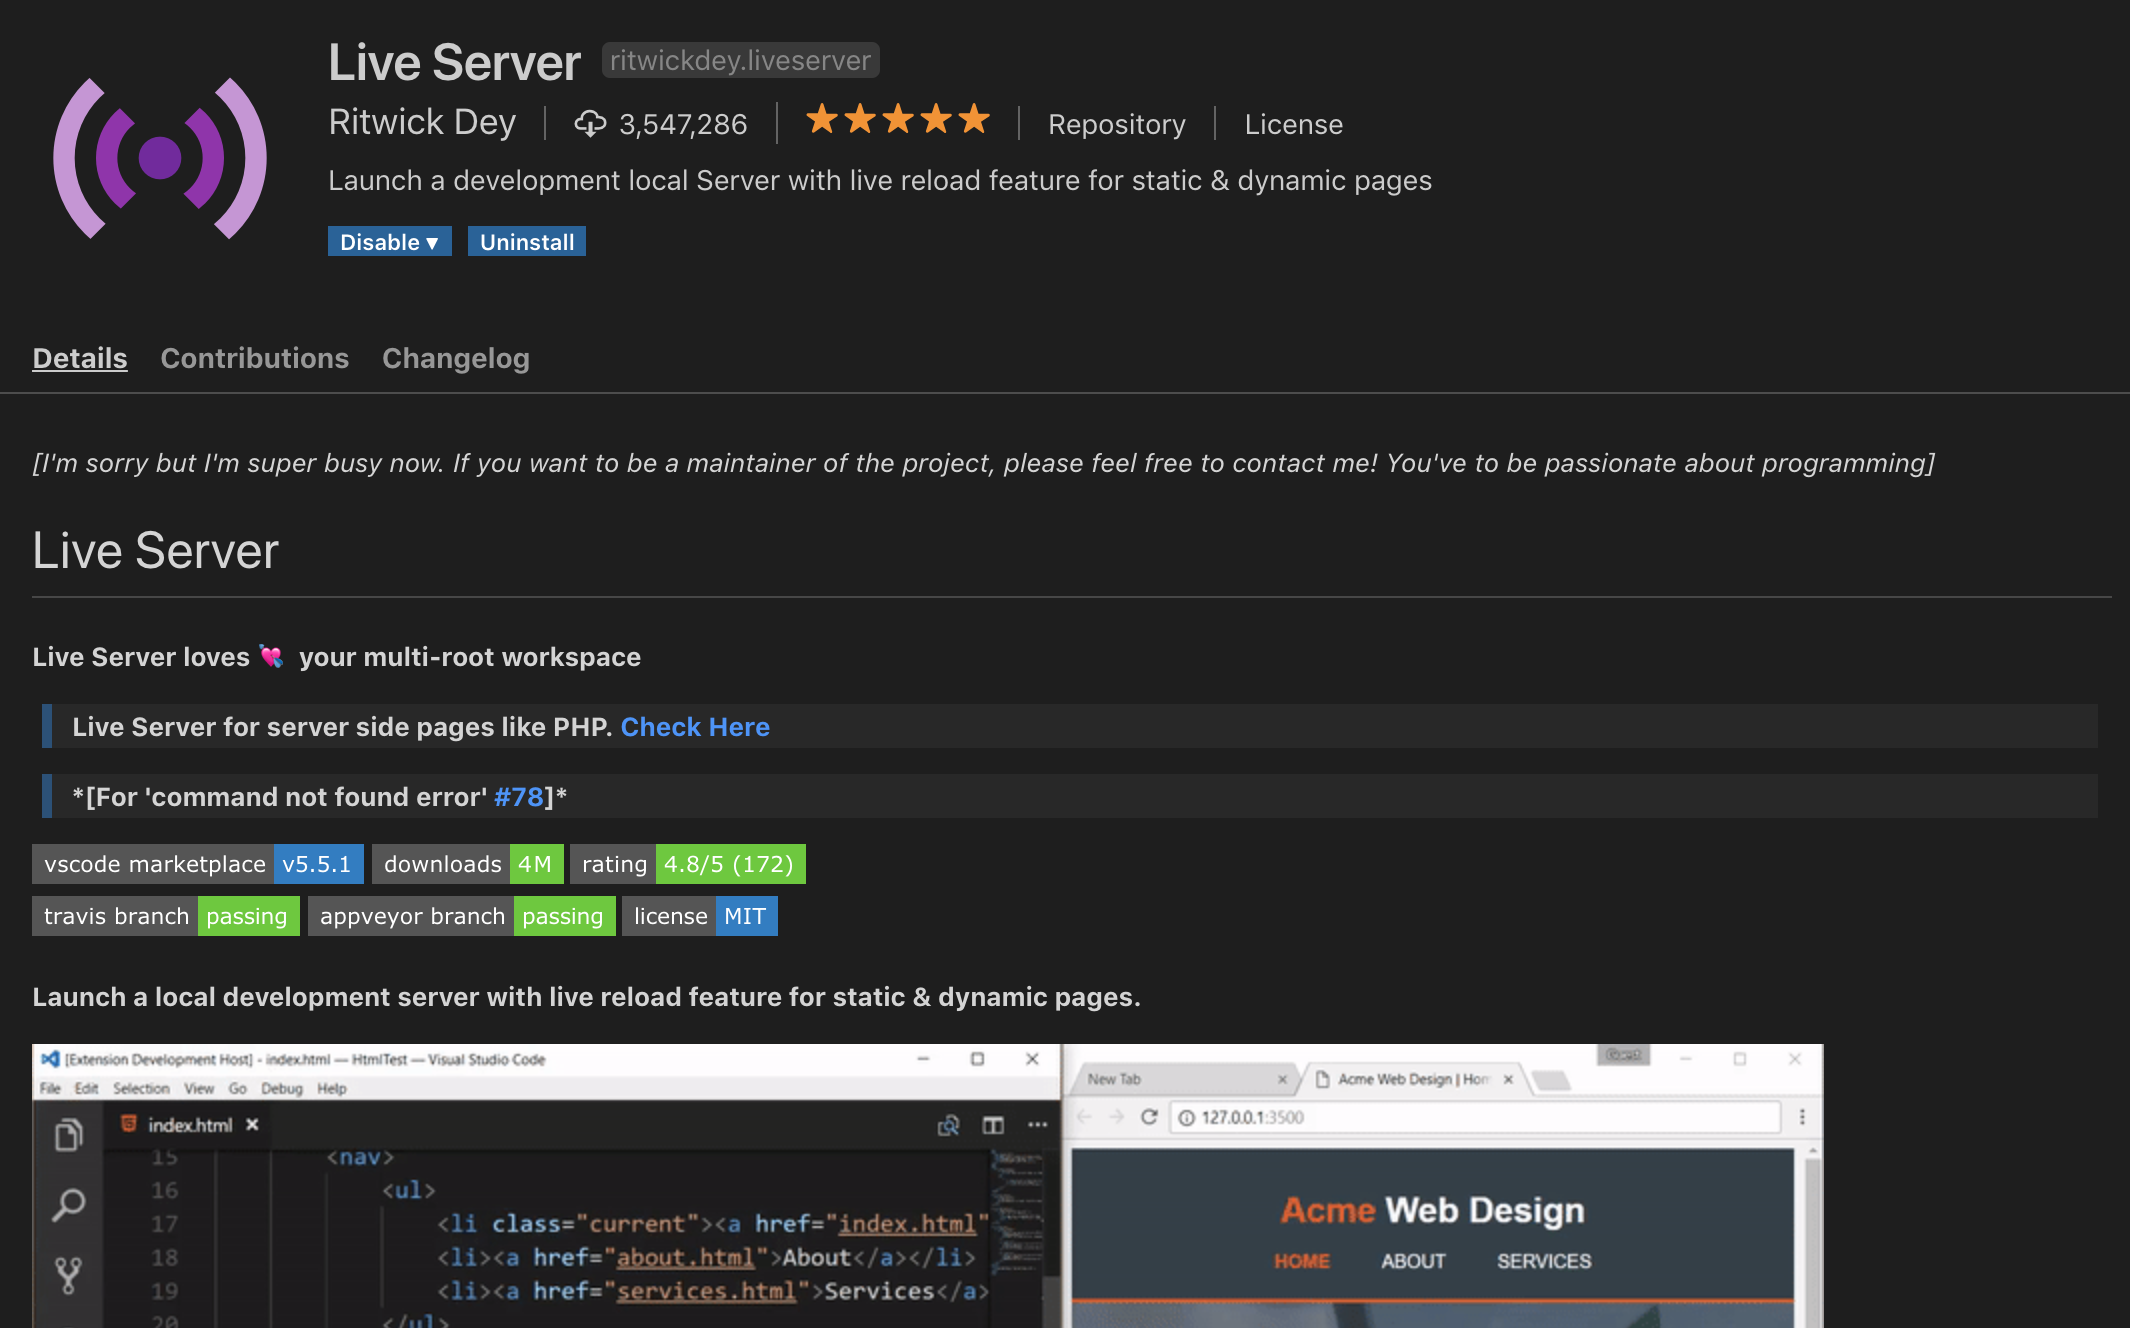Click the browser back arrow in demo screenshot
The image size is (2130, 1328).
(x=1085, y=1117)
